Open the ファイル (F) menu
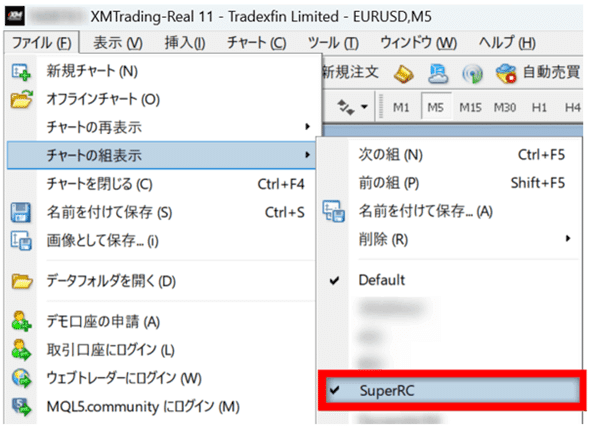591x427 pixels. (x=41, y=43)
